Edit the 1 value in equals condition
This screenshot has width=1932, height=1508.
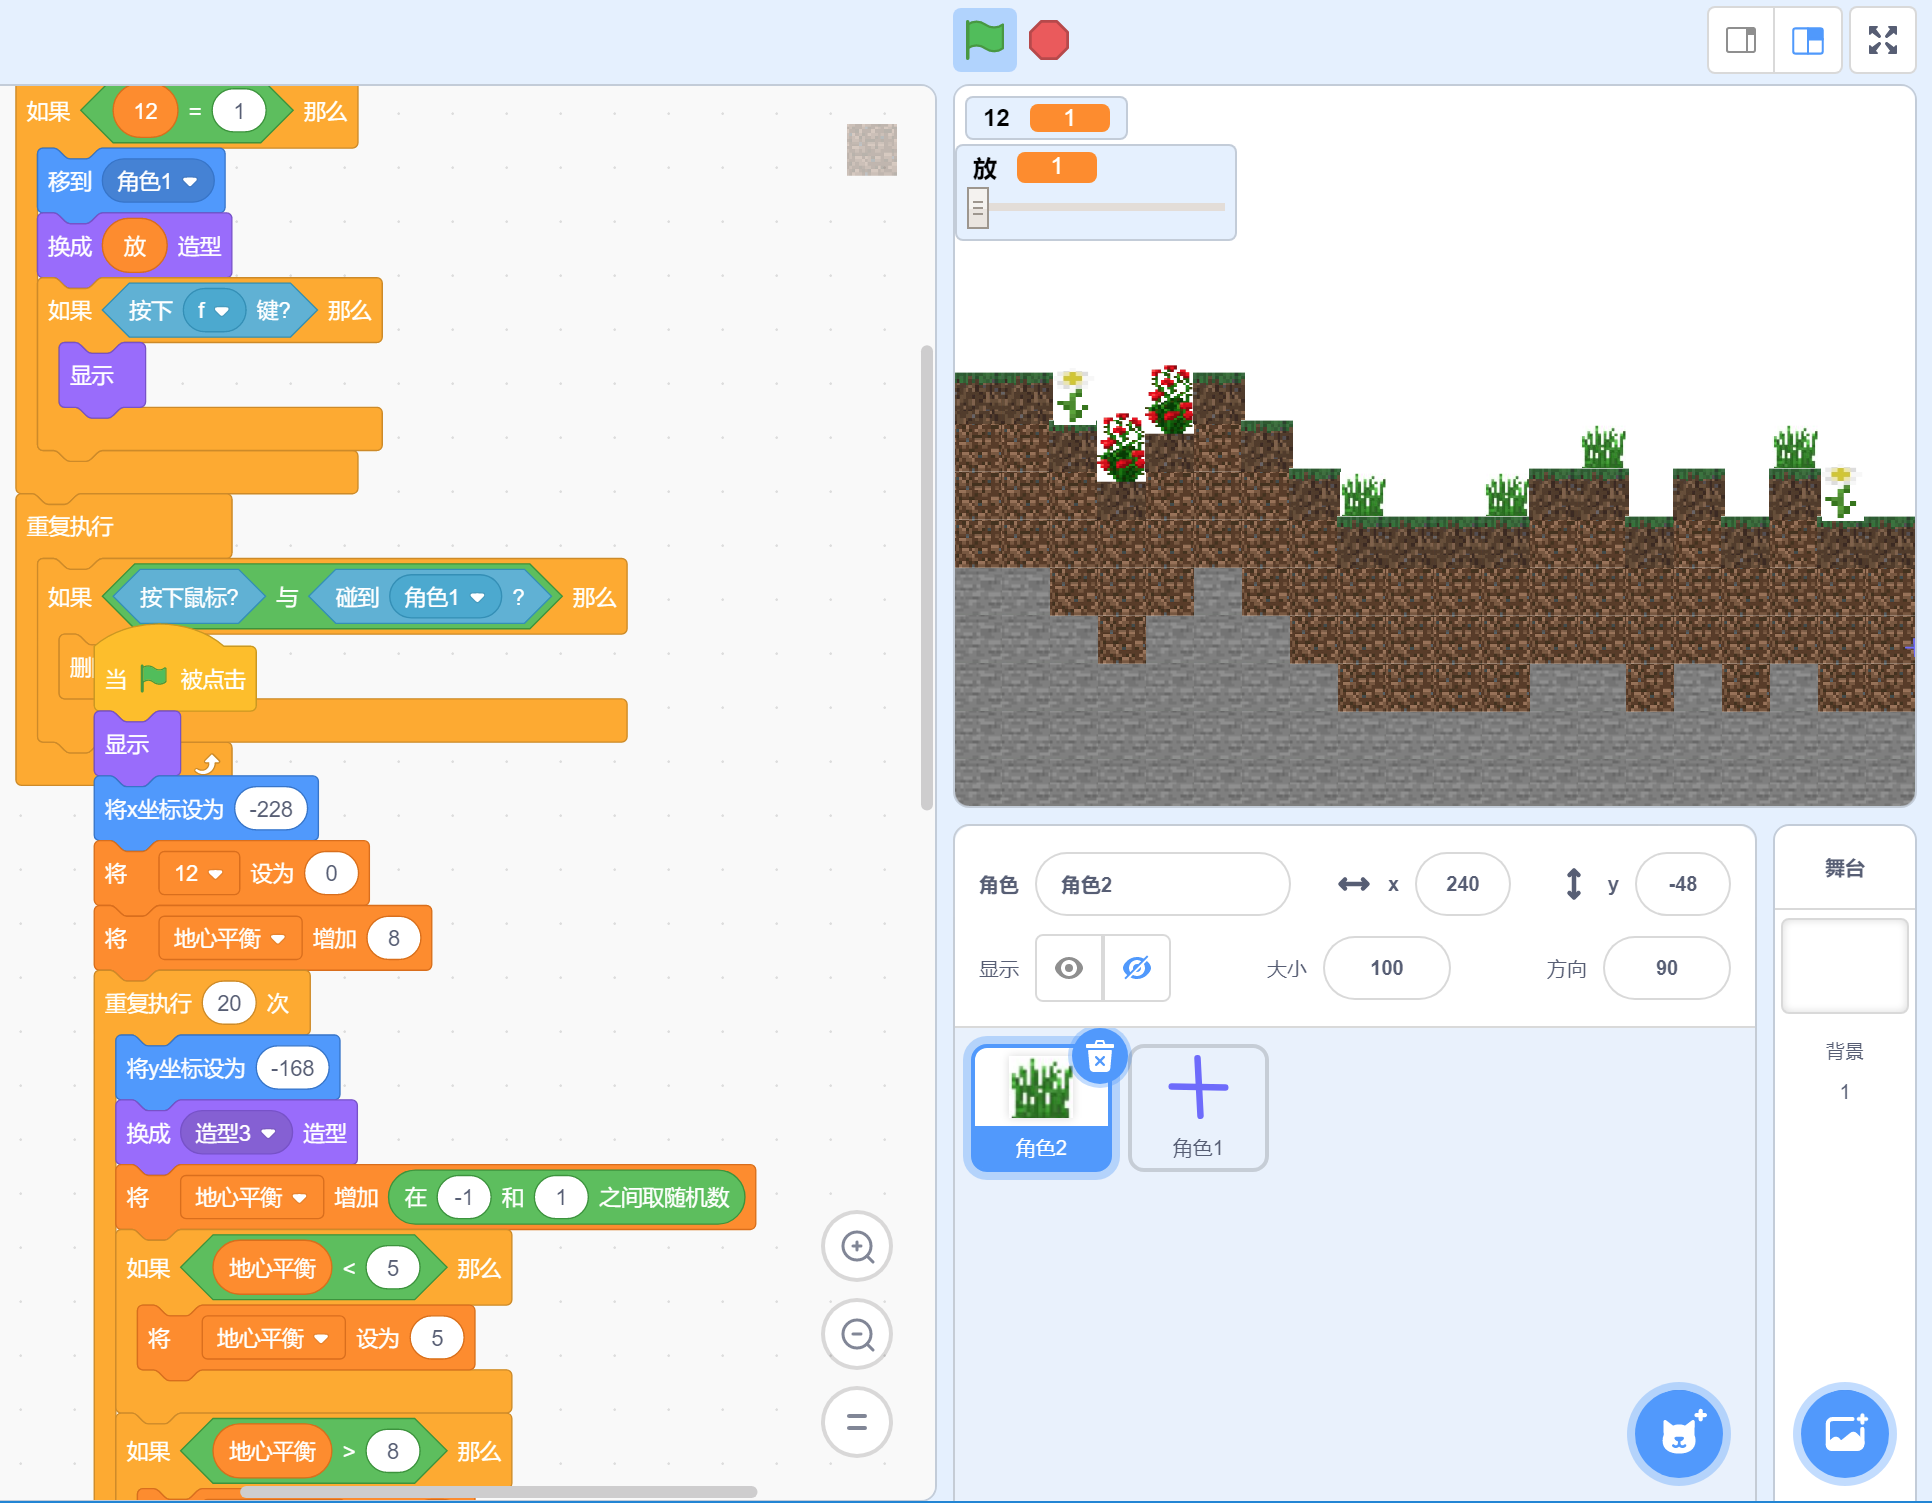[x=239, y=111]
